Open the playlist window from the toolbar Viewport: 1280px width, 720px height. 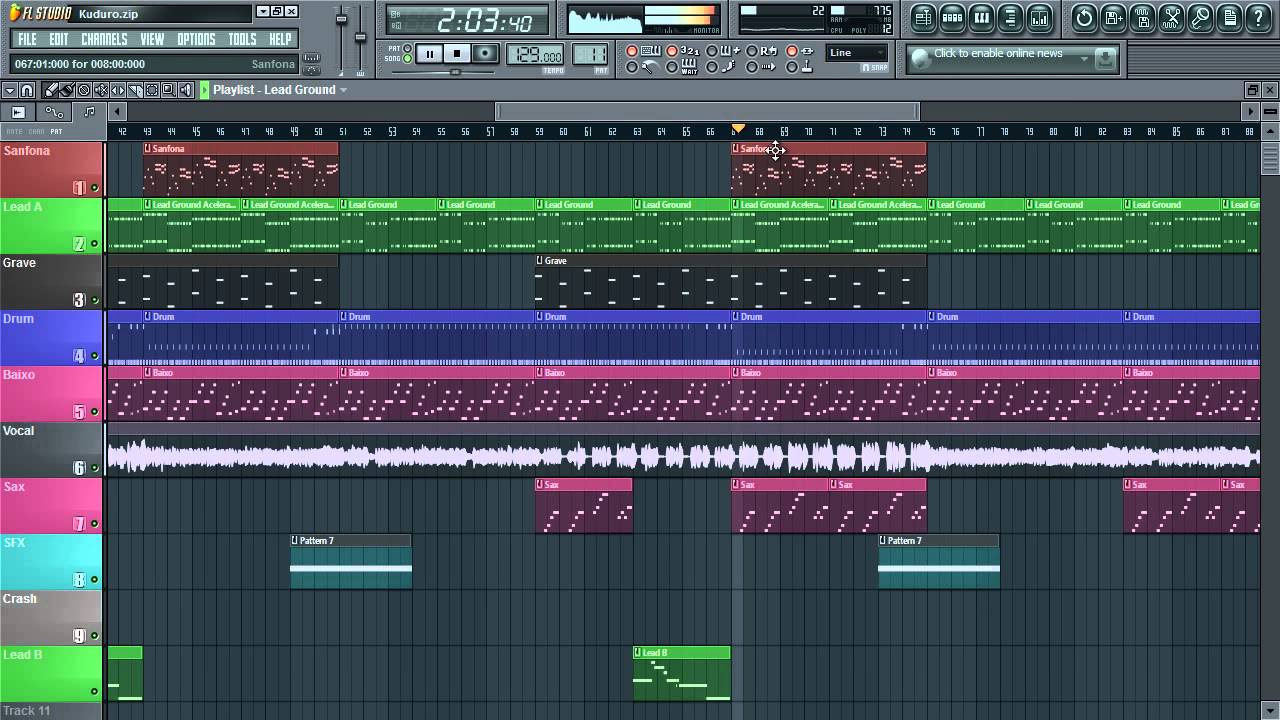tap(923, 17)
